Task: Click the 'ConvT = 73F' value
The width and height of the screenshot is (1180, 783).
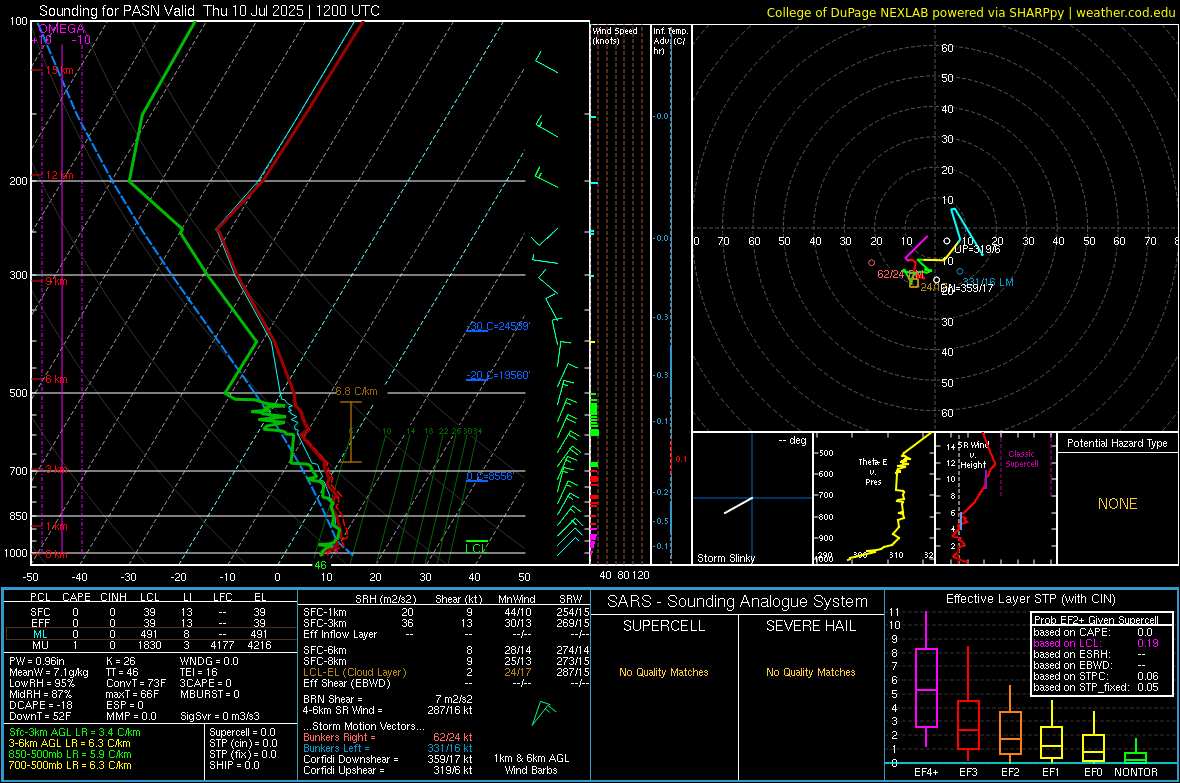Action: click(135, 683)
